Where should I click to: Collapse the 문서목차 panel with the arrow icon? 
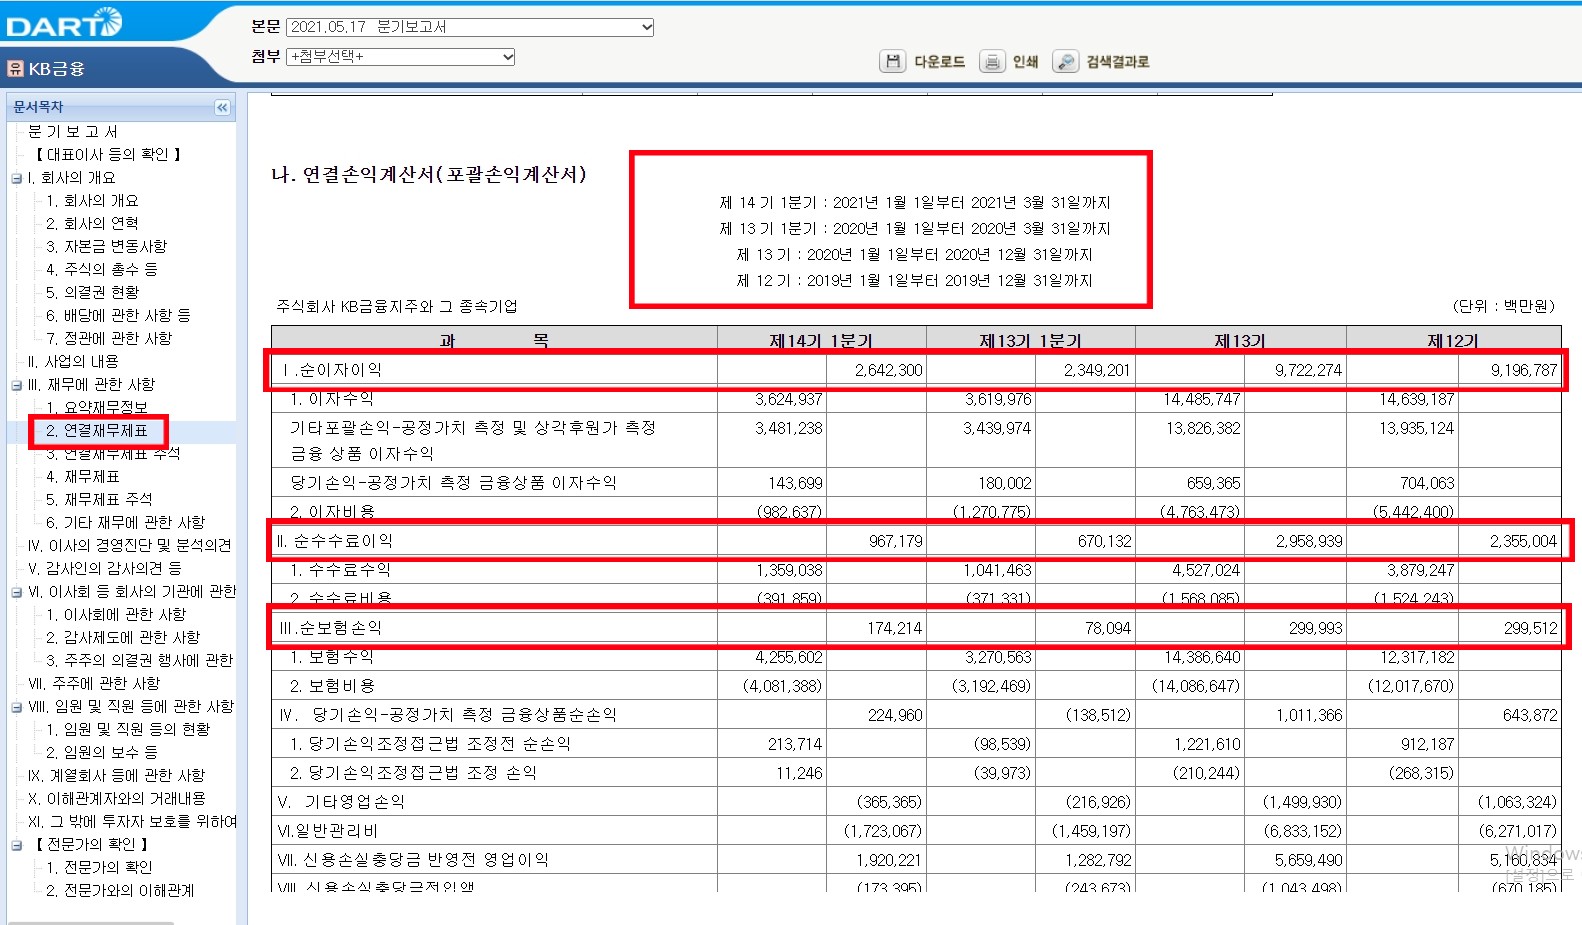coord(222,107)
